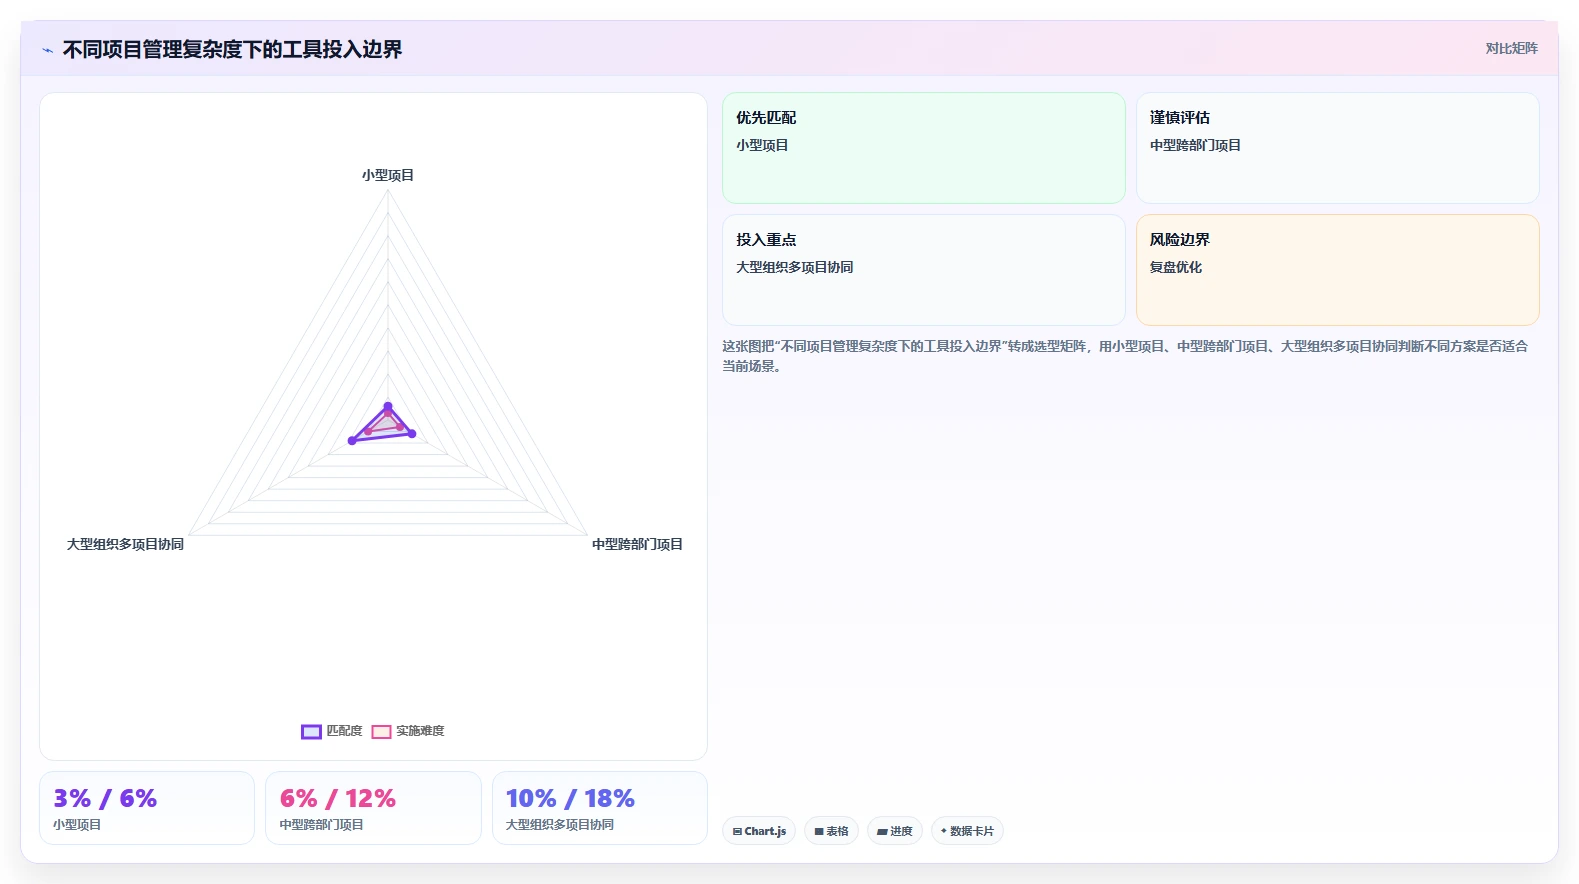Click the 小型项目 radar axis label

pos(388,175)
